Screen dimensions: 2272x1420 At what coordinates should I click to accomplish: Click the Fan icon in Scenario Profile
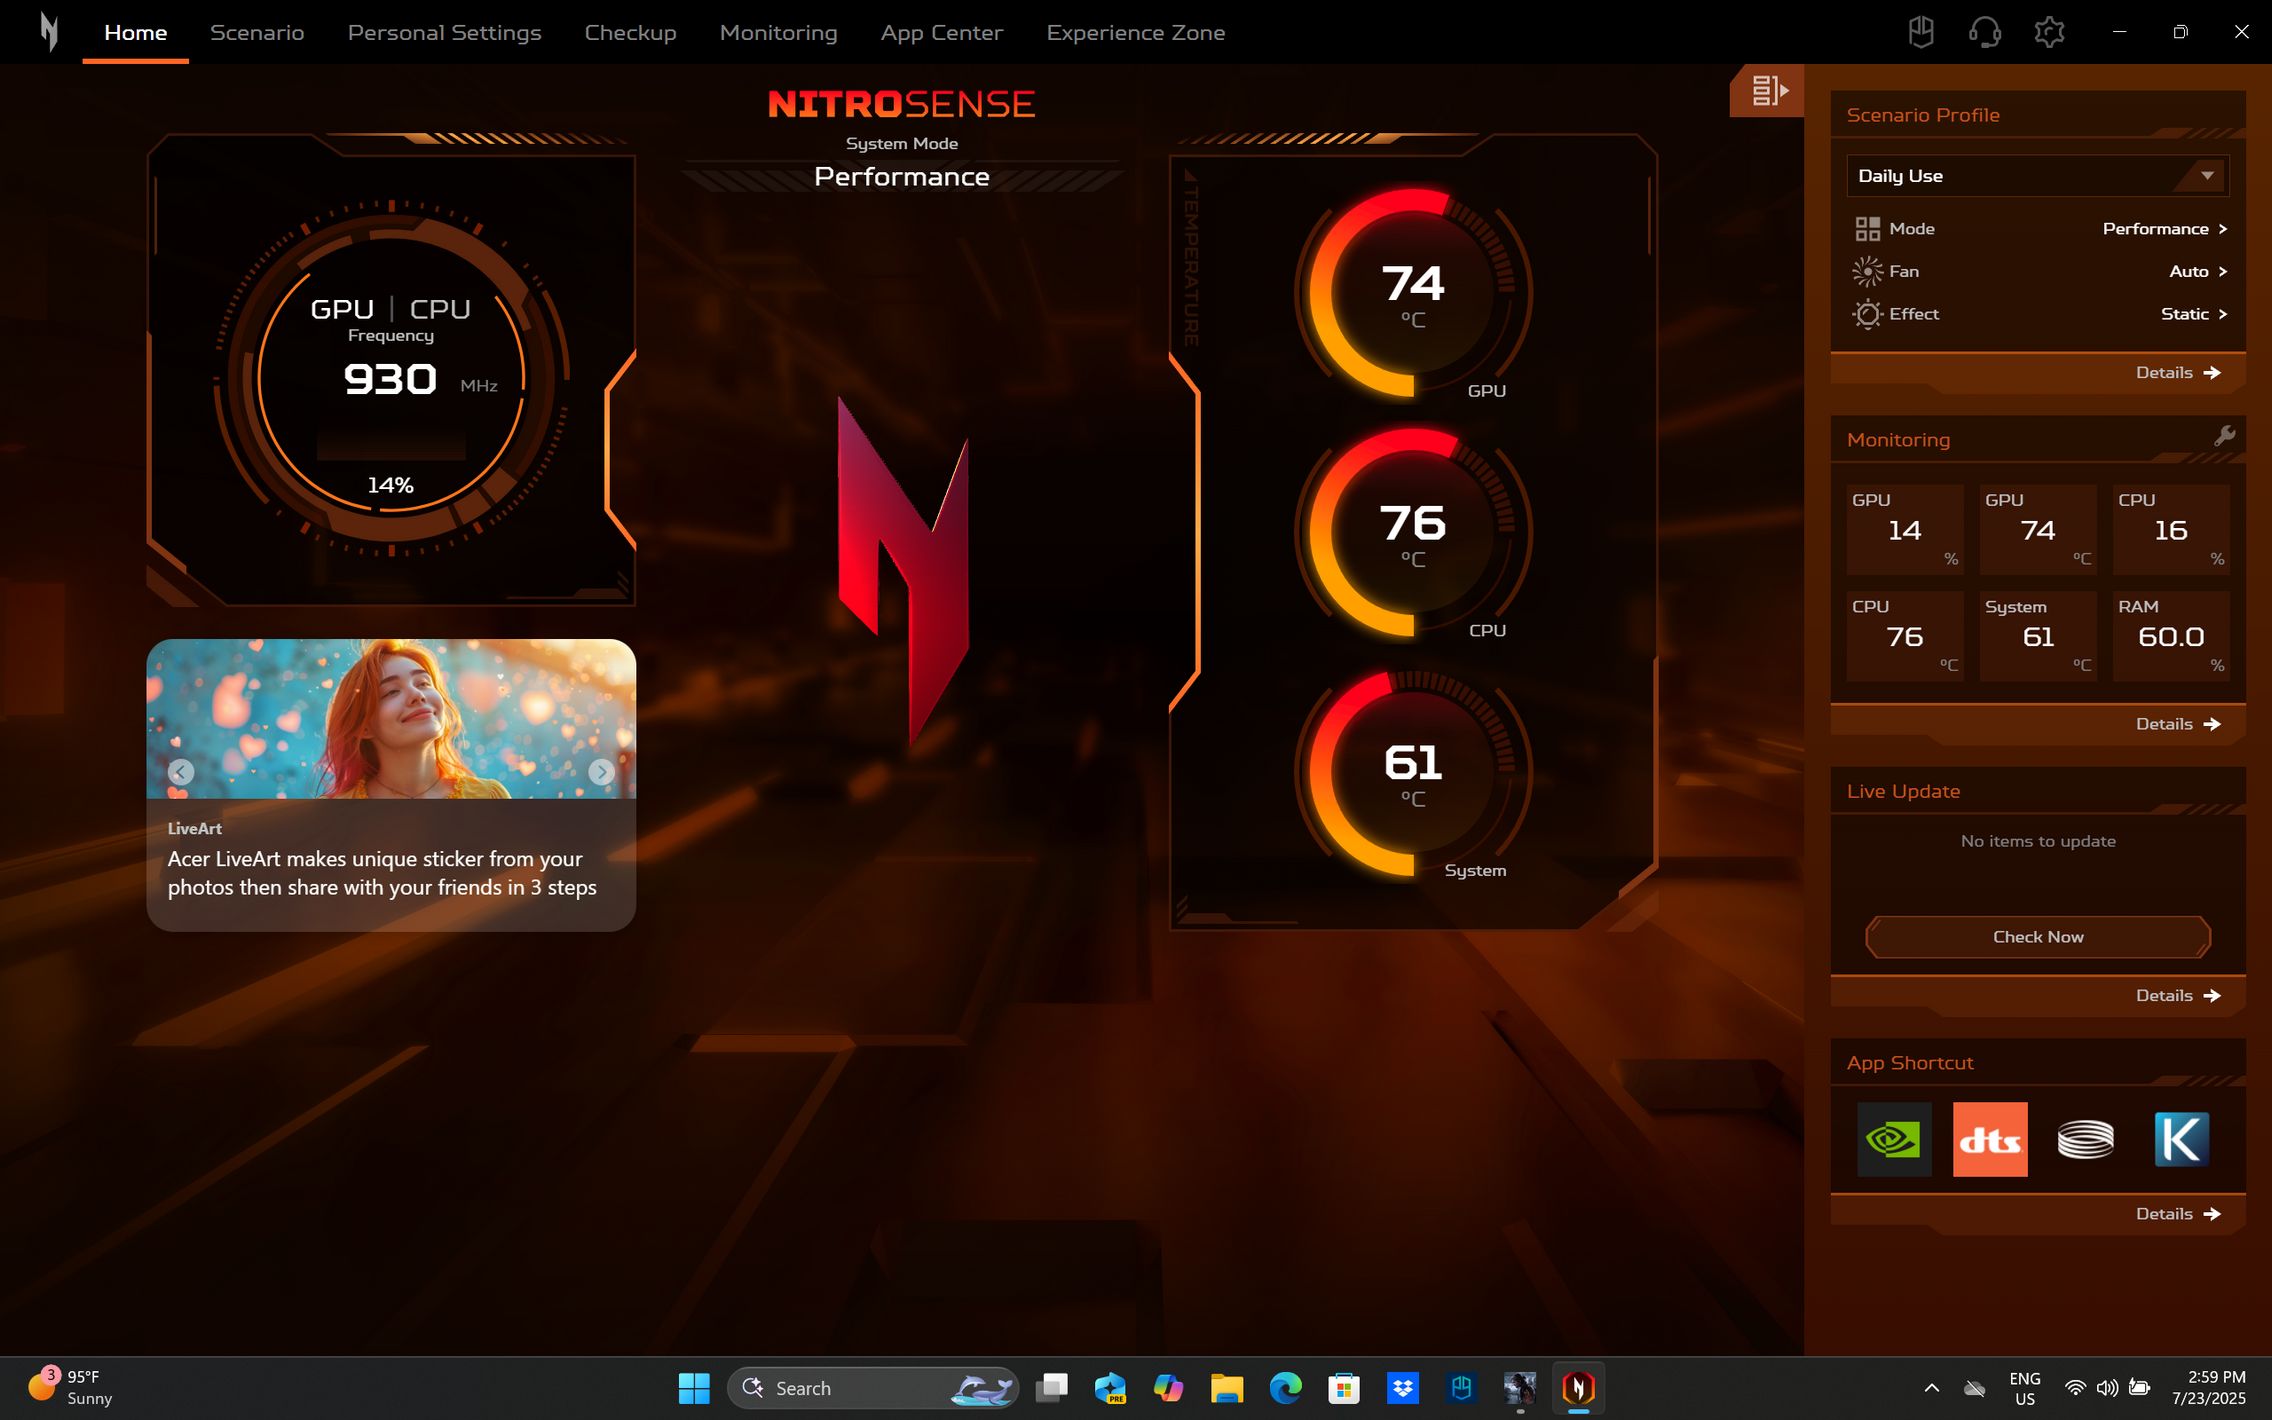click(x=1867, y=271)
